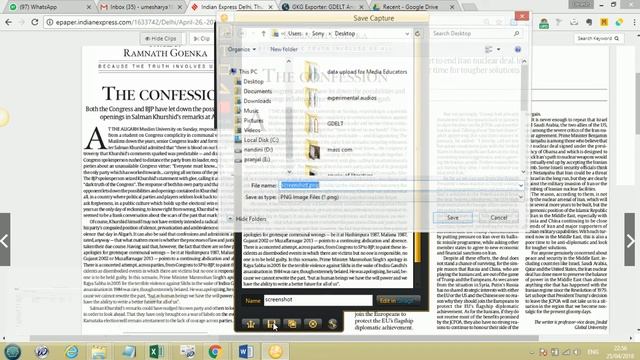This screenshot has width=640, height=360.
Task: Click the copy-to-clipboard icon in capture toolbar
Action: [292, 324]
